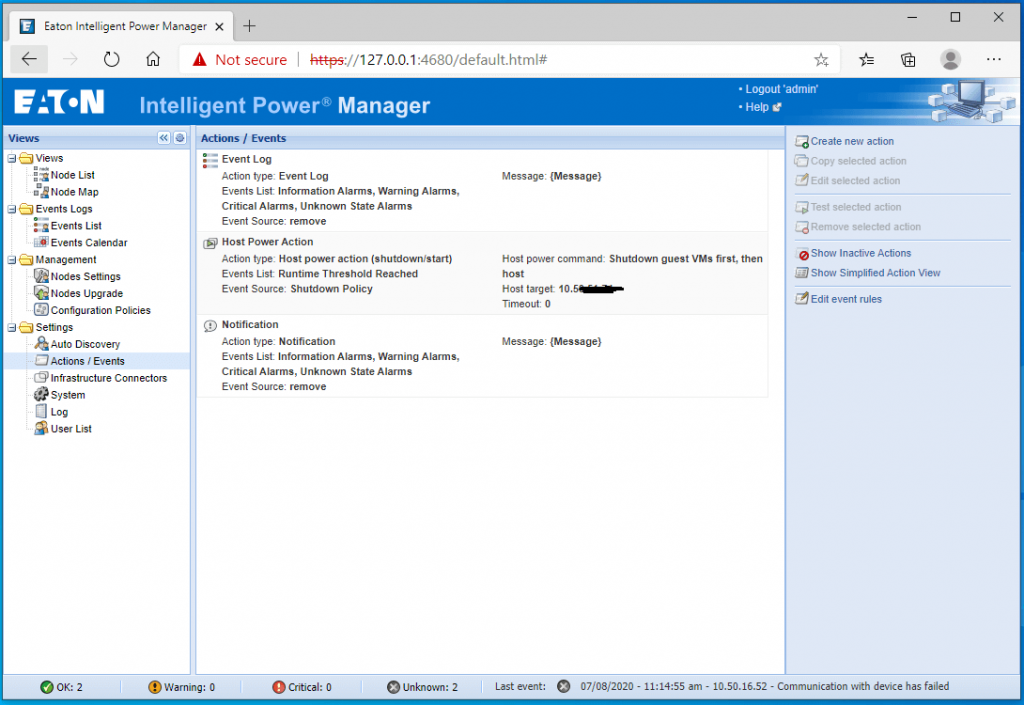1024x705 pixels.
Task: Open the Events Calendar item
Action: pos(89,242)
